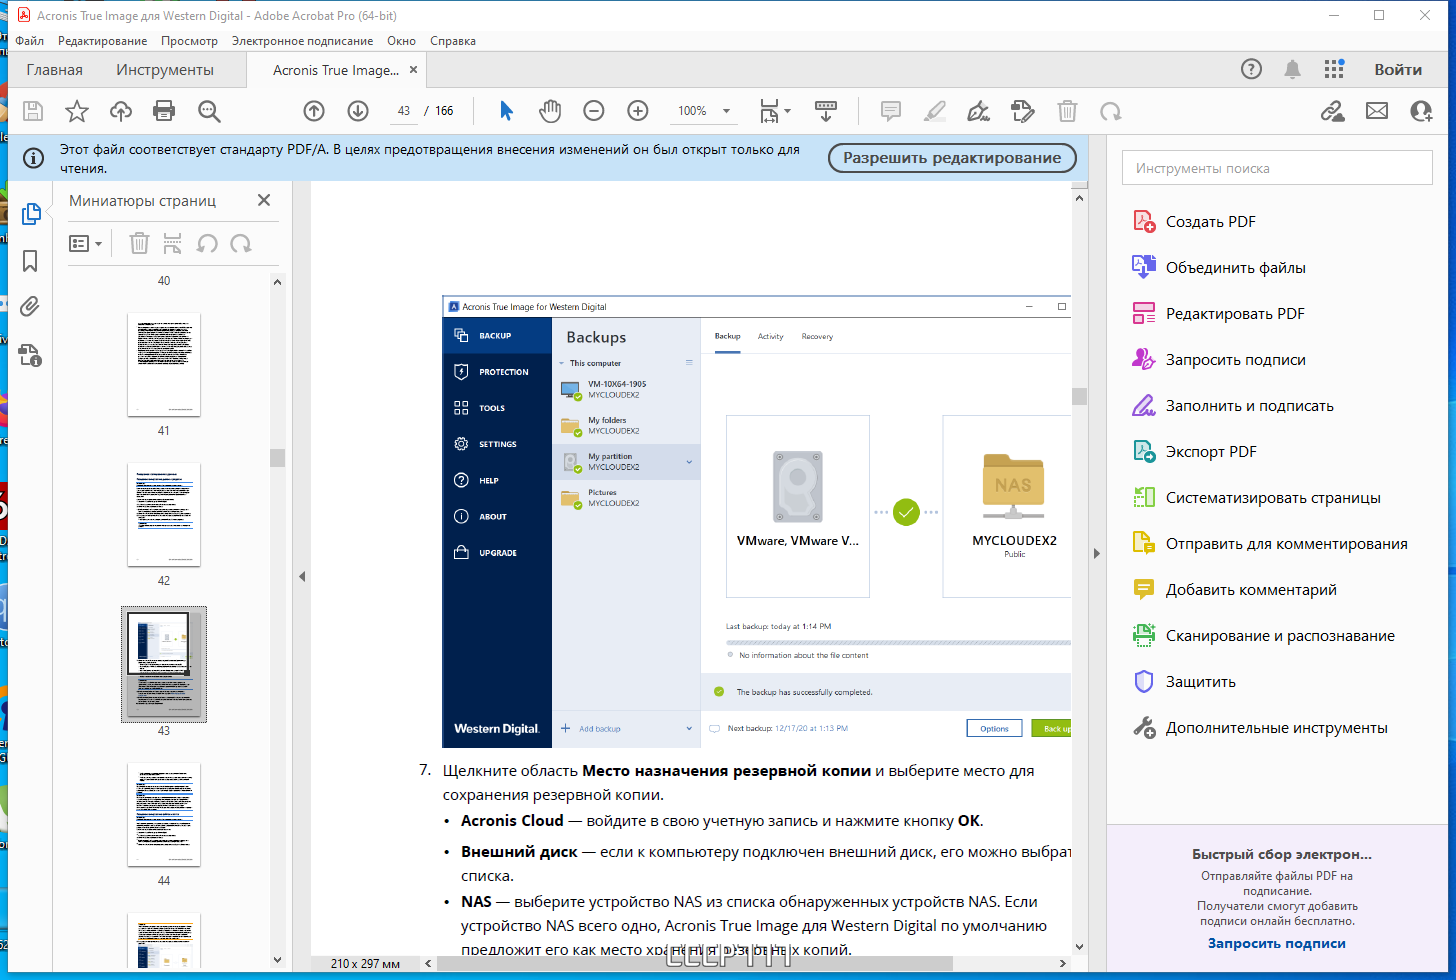The image size is (1456, 980).
Task: Open the bookmarks panel icon
Action: pos(30,261)
